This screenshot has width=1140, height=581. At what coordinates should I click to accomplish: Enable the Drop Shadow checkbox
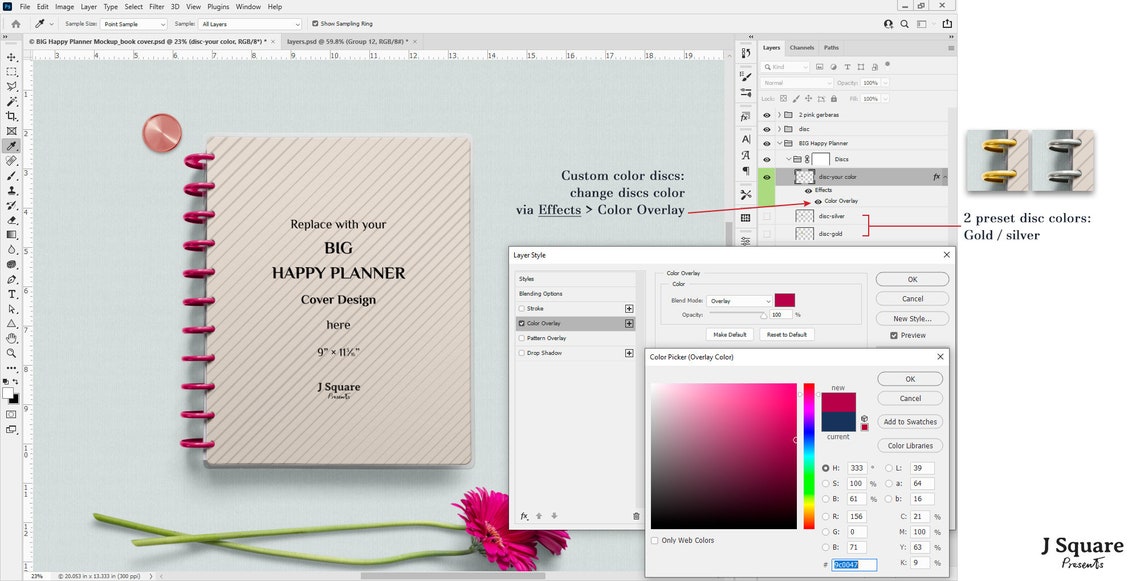tap(521, 353)
